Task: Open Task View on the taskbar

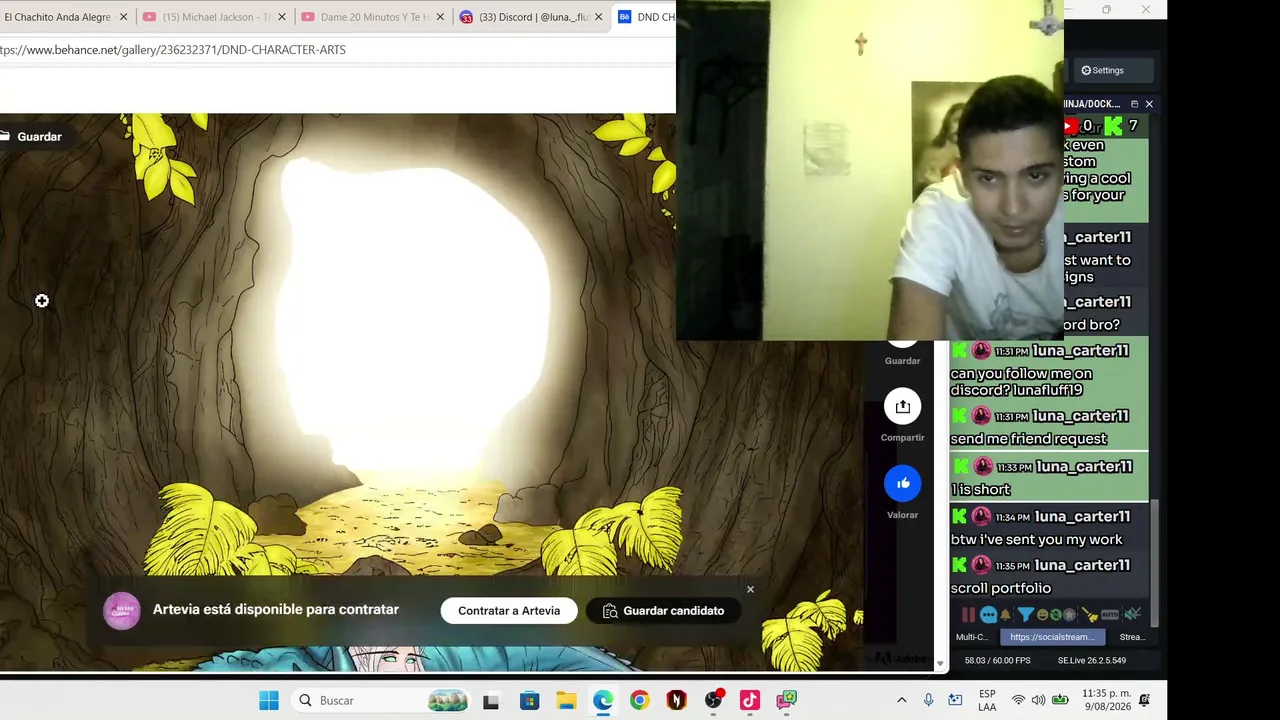Action: [x=490, y=701]
